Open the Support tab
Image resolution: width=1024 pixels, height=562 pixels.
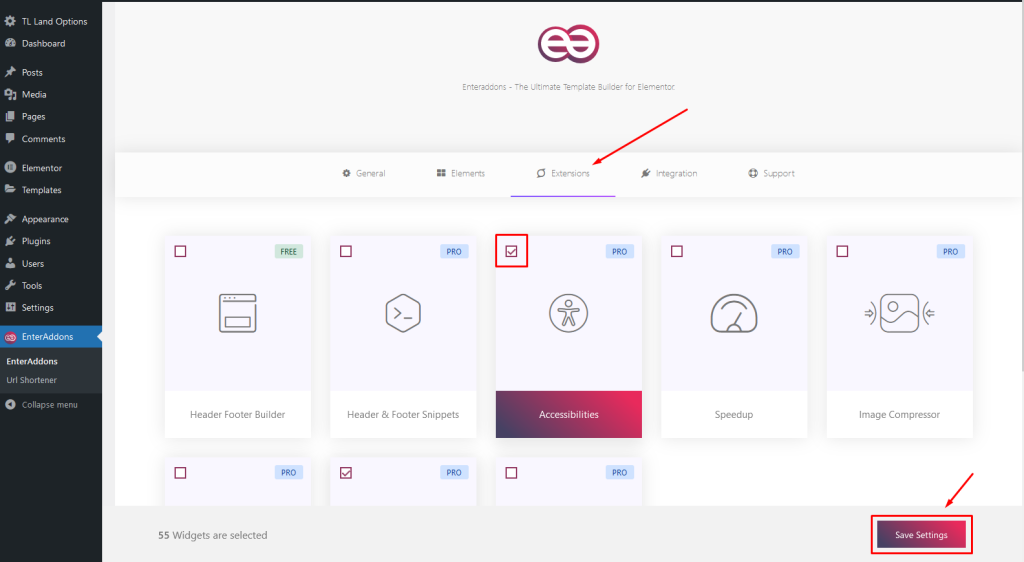pos(771,174)
